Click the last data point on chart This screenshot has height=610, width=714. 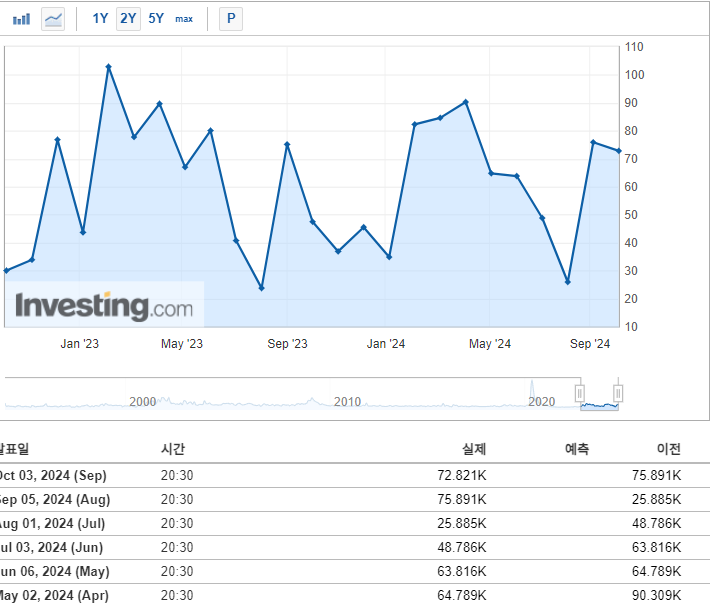619,151
